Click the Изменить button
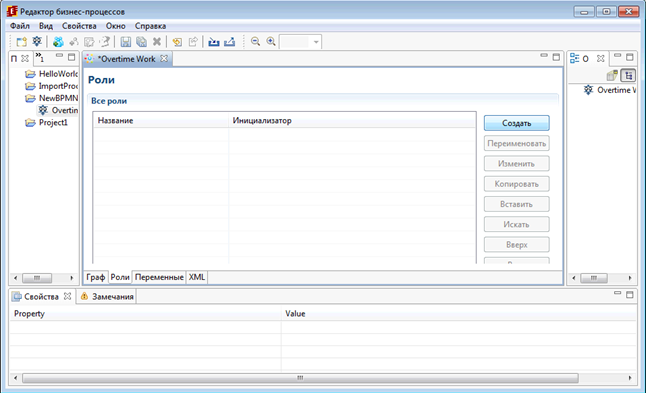The height and width of the screenshot is (393, 646). tap(517, 164)
